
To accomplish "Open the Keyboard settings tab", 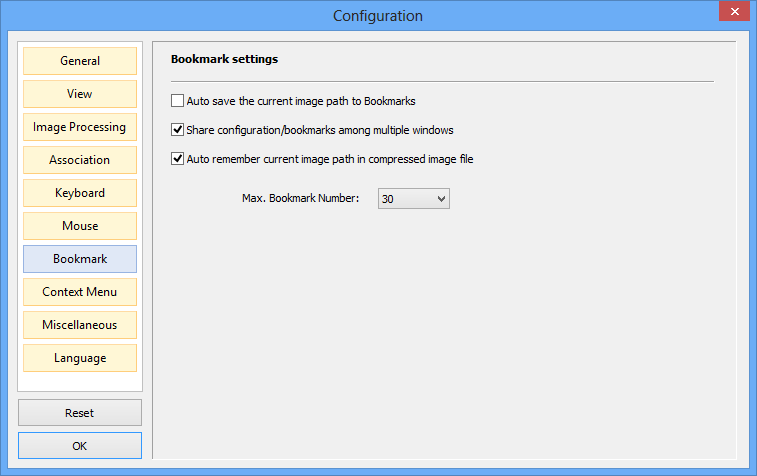I will pyautogui.click(x=80, y=193).
